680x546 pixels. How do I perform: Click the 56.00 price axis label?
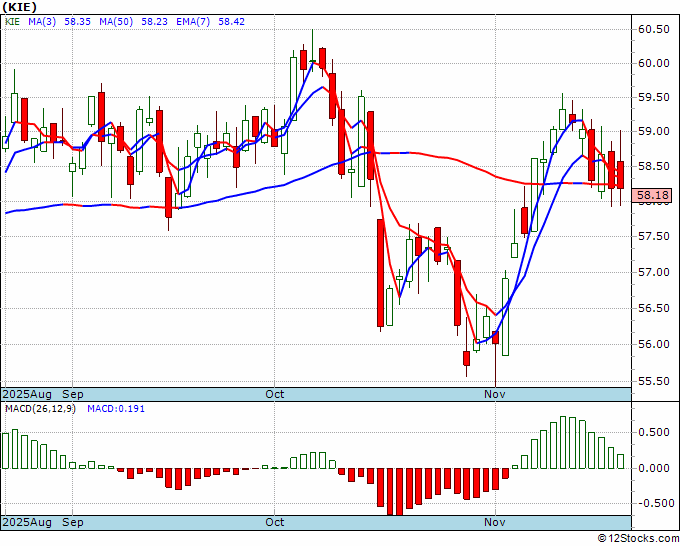click(x=654, y=344)
